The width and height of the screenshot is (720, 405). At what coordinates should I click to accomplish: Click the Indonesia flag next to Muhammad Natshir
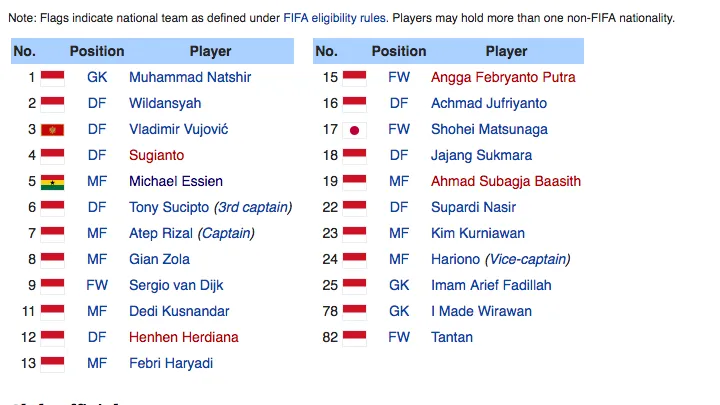53,77
